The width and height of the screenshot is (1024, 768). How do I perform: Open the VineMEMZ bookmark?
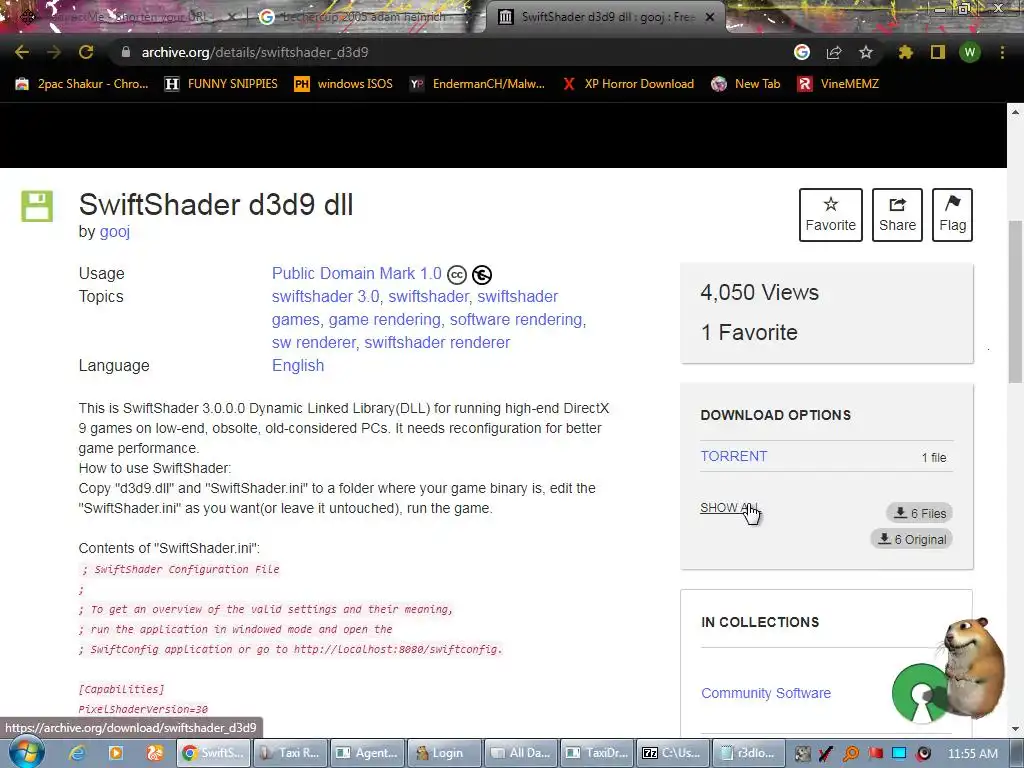[839, 84]
